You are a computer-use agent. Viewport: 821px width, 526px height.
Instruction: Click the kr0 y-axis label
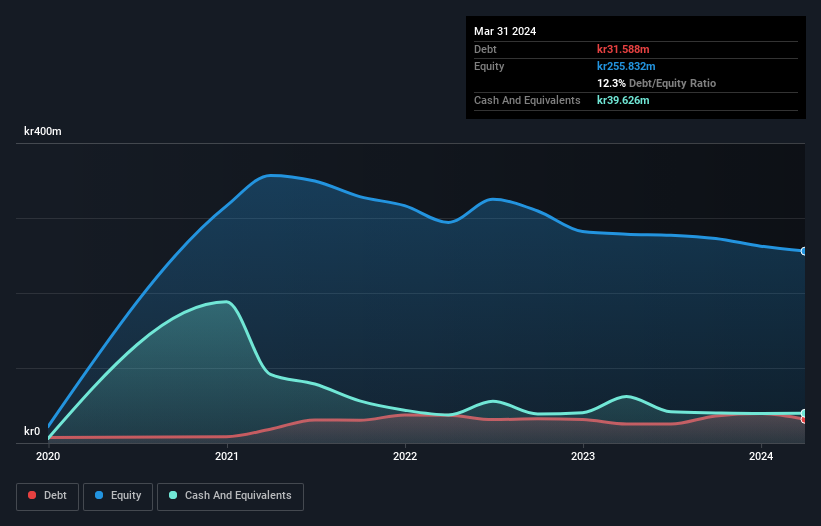click(x=32, y=431)
